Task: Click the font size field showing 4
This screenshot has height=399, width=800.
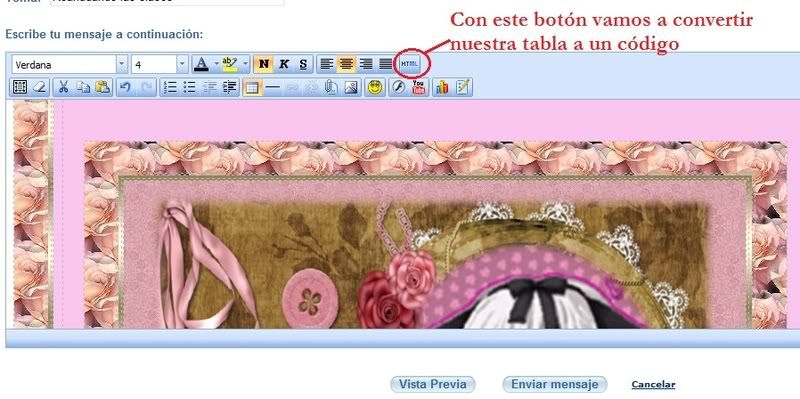Action: [154, 65]
